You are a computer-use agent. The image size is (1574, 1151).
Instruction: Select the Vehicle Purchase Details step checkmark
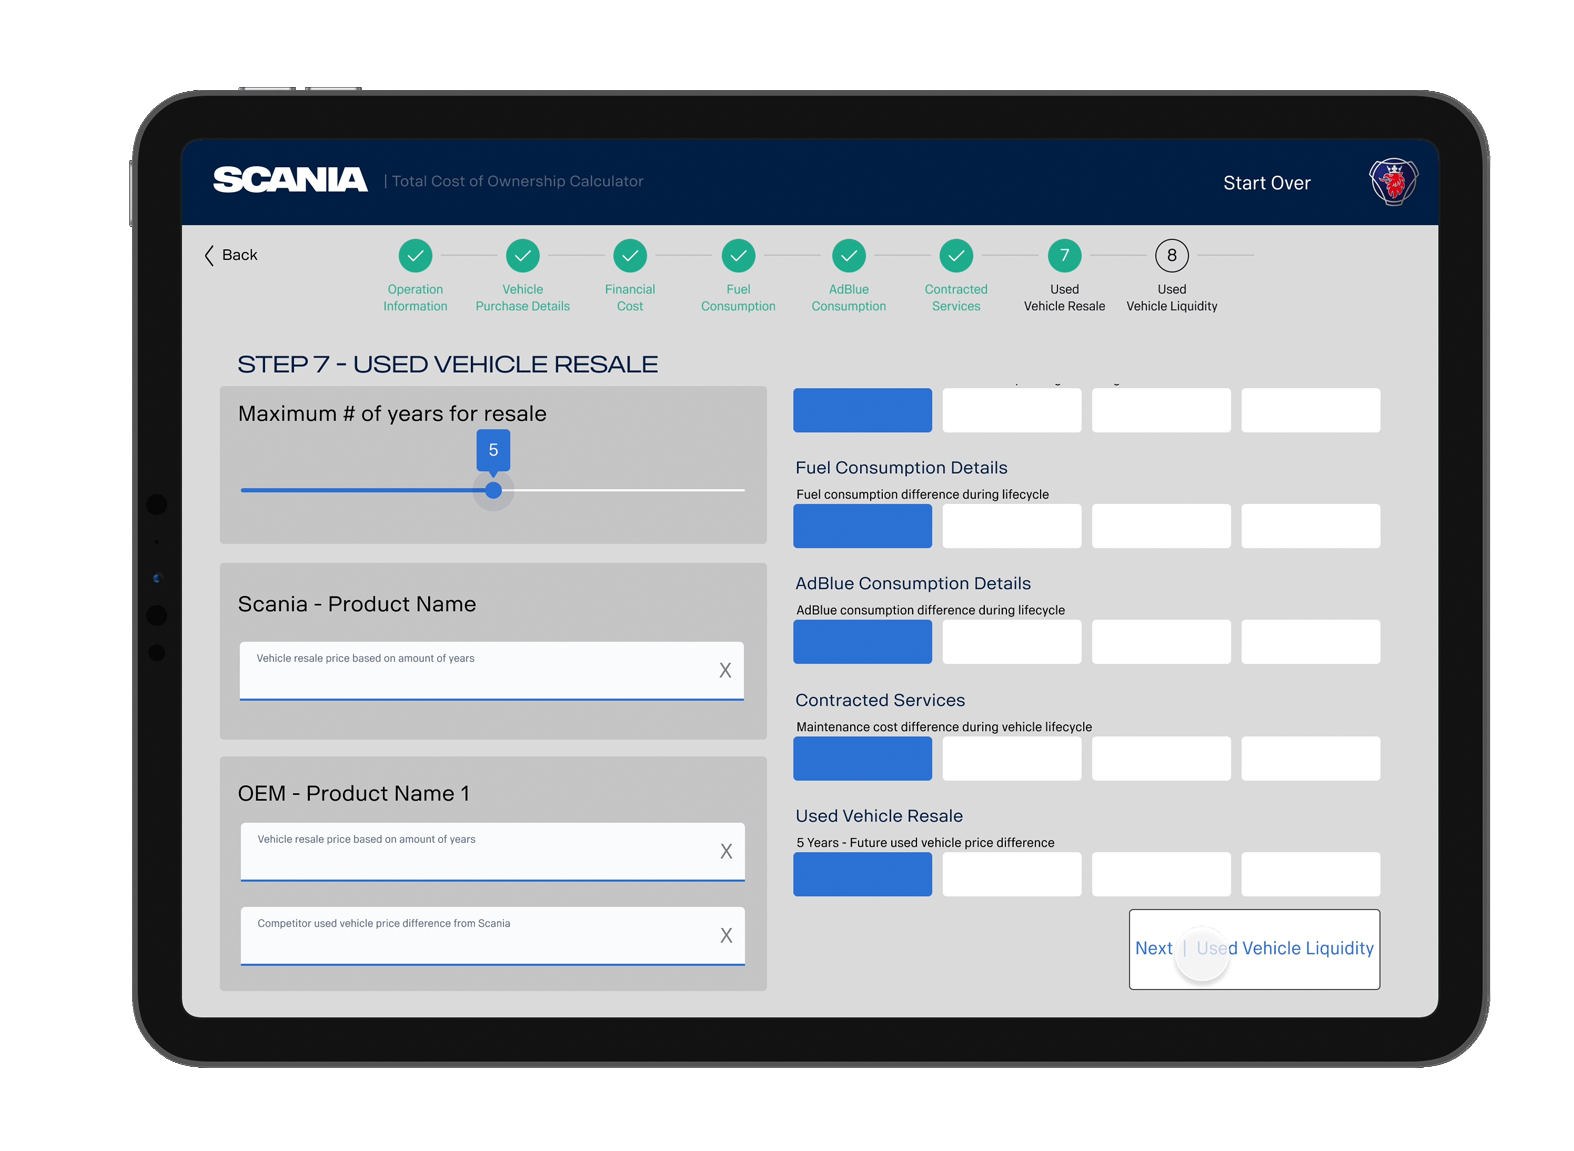[522, 255]
